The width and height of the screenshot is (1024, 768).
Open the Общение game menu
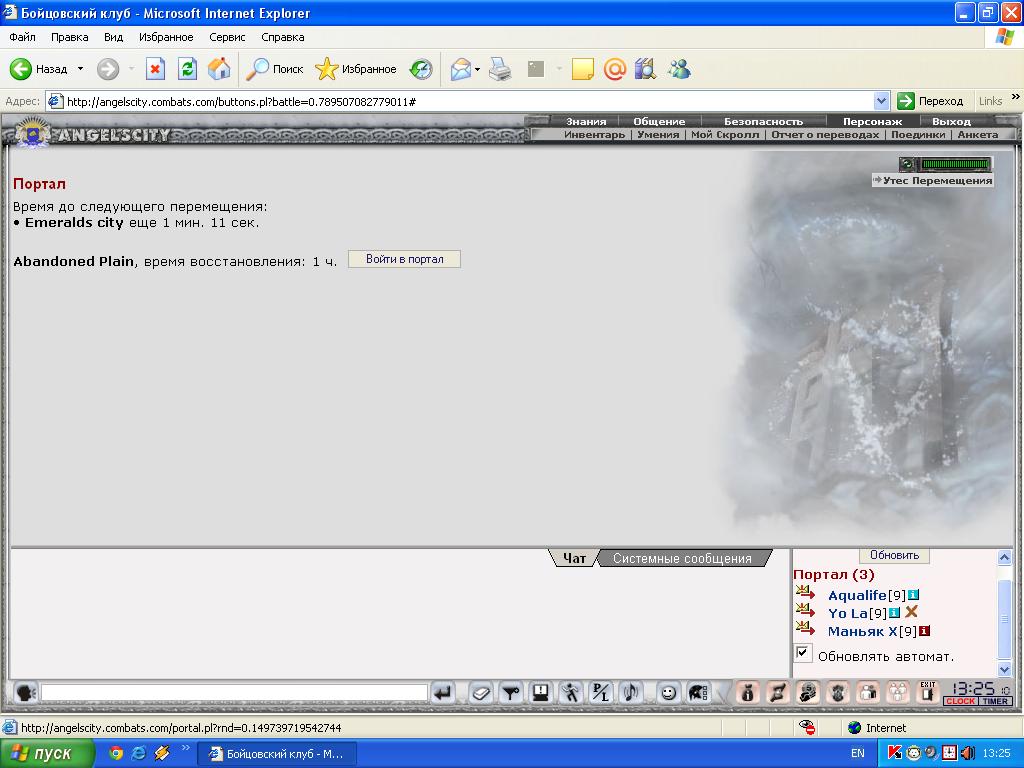[x=659, y=121]
